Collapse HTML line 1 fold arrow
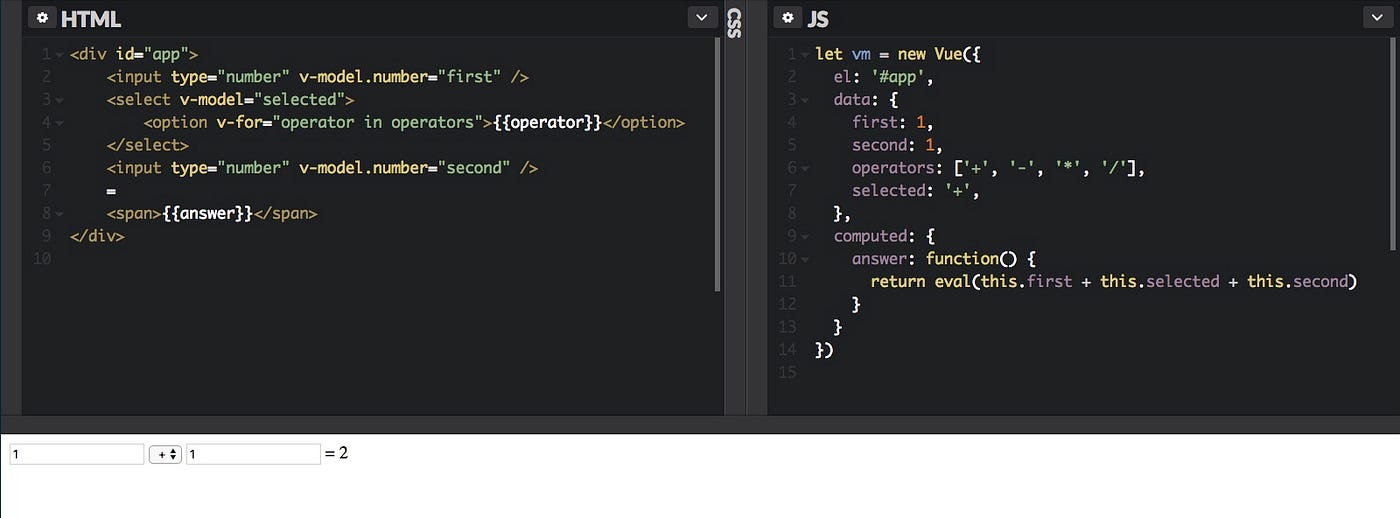The width and height of the screenshot is (1400, 518). (60, 54)
